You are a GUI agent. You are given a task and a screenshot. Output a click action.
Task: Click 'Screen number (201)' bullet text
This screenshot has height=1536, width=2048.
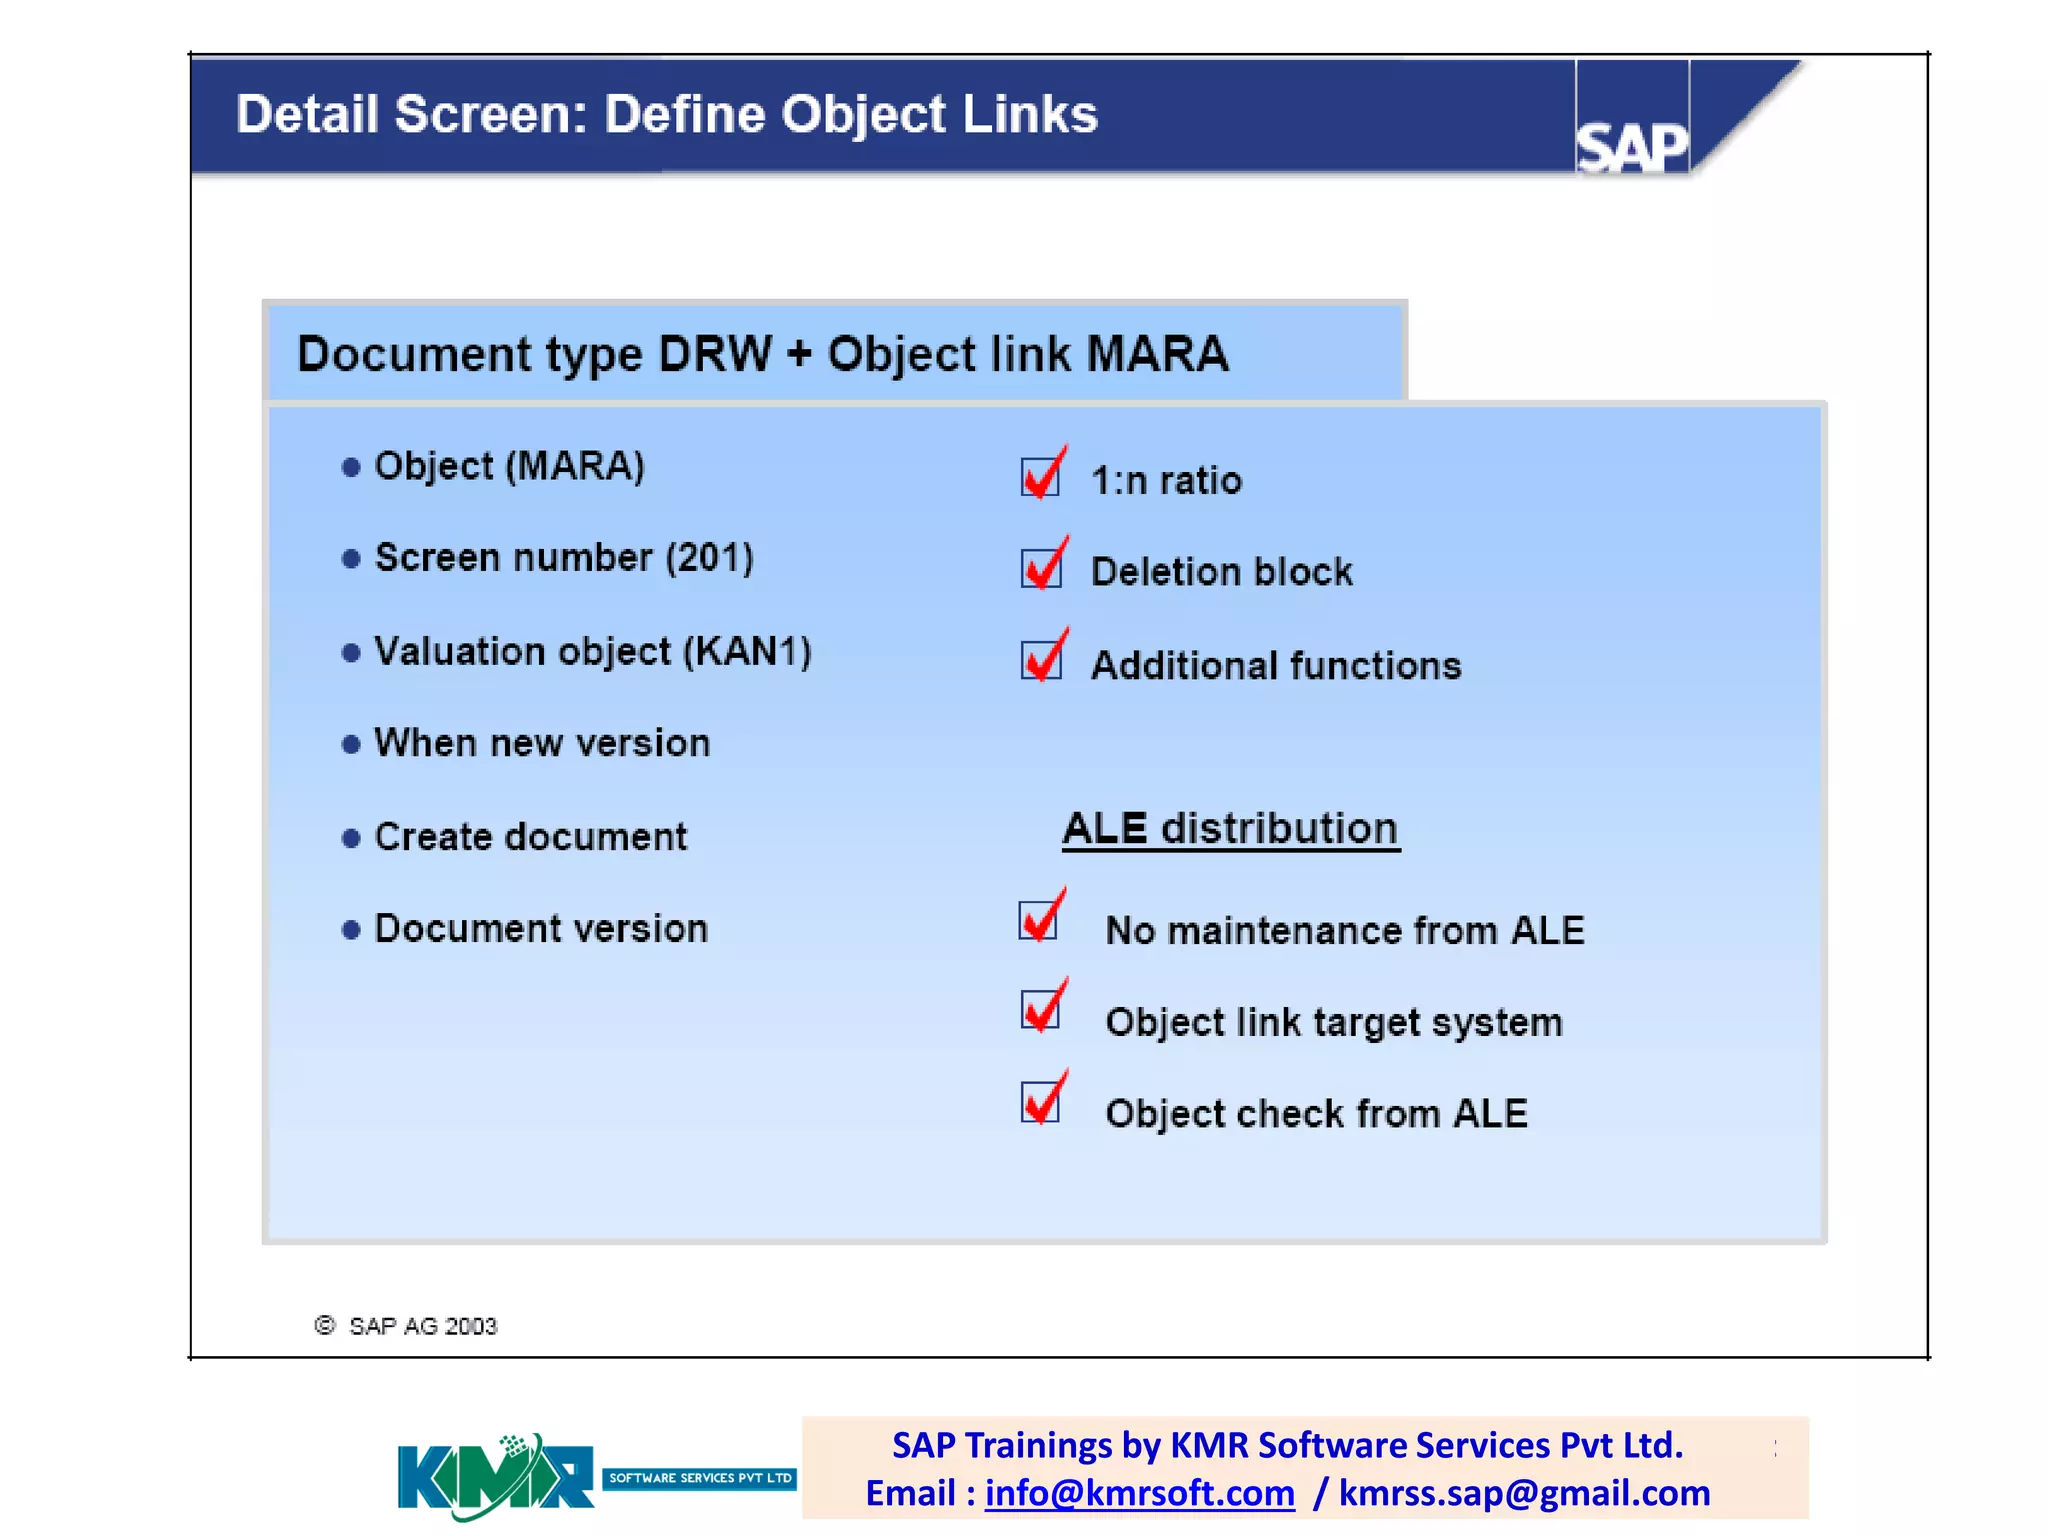pos(564,558)
